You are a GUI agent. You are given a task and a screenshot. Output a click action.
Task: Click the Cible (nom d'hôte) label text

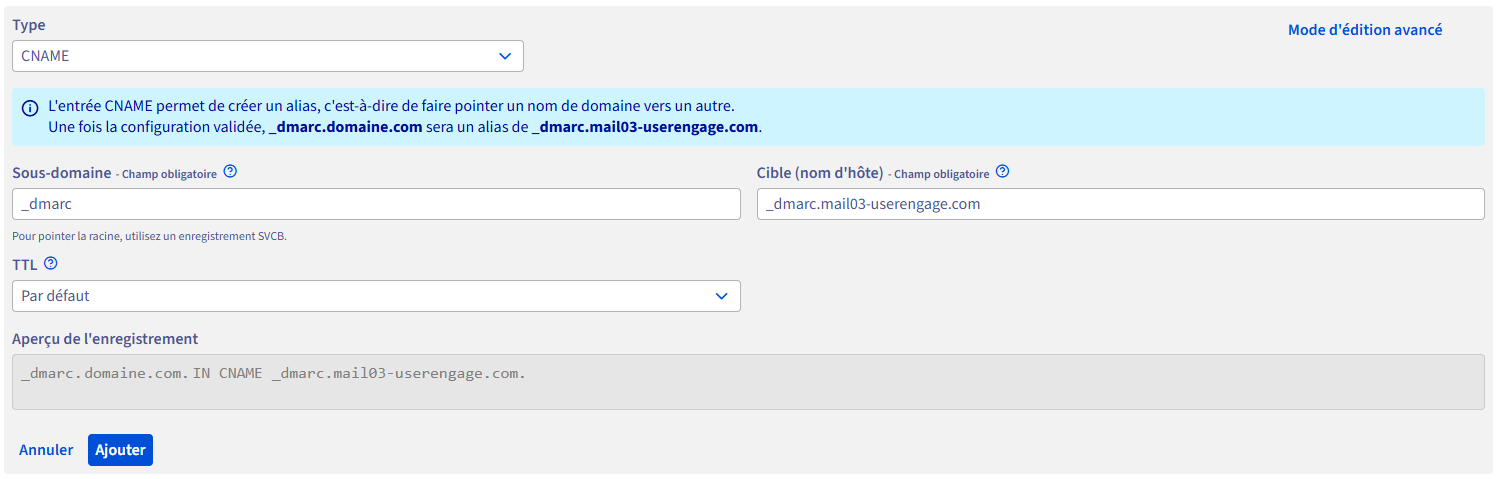820,173
